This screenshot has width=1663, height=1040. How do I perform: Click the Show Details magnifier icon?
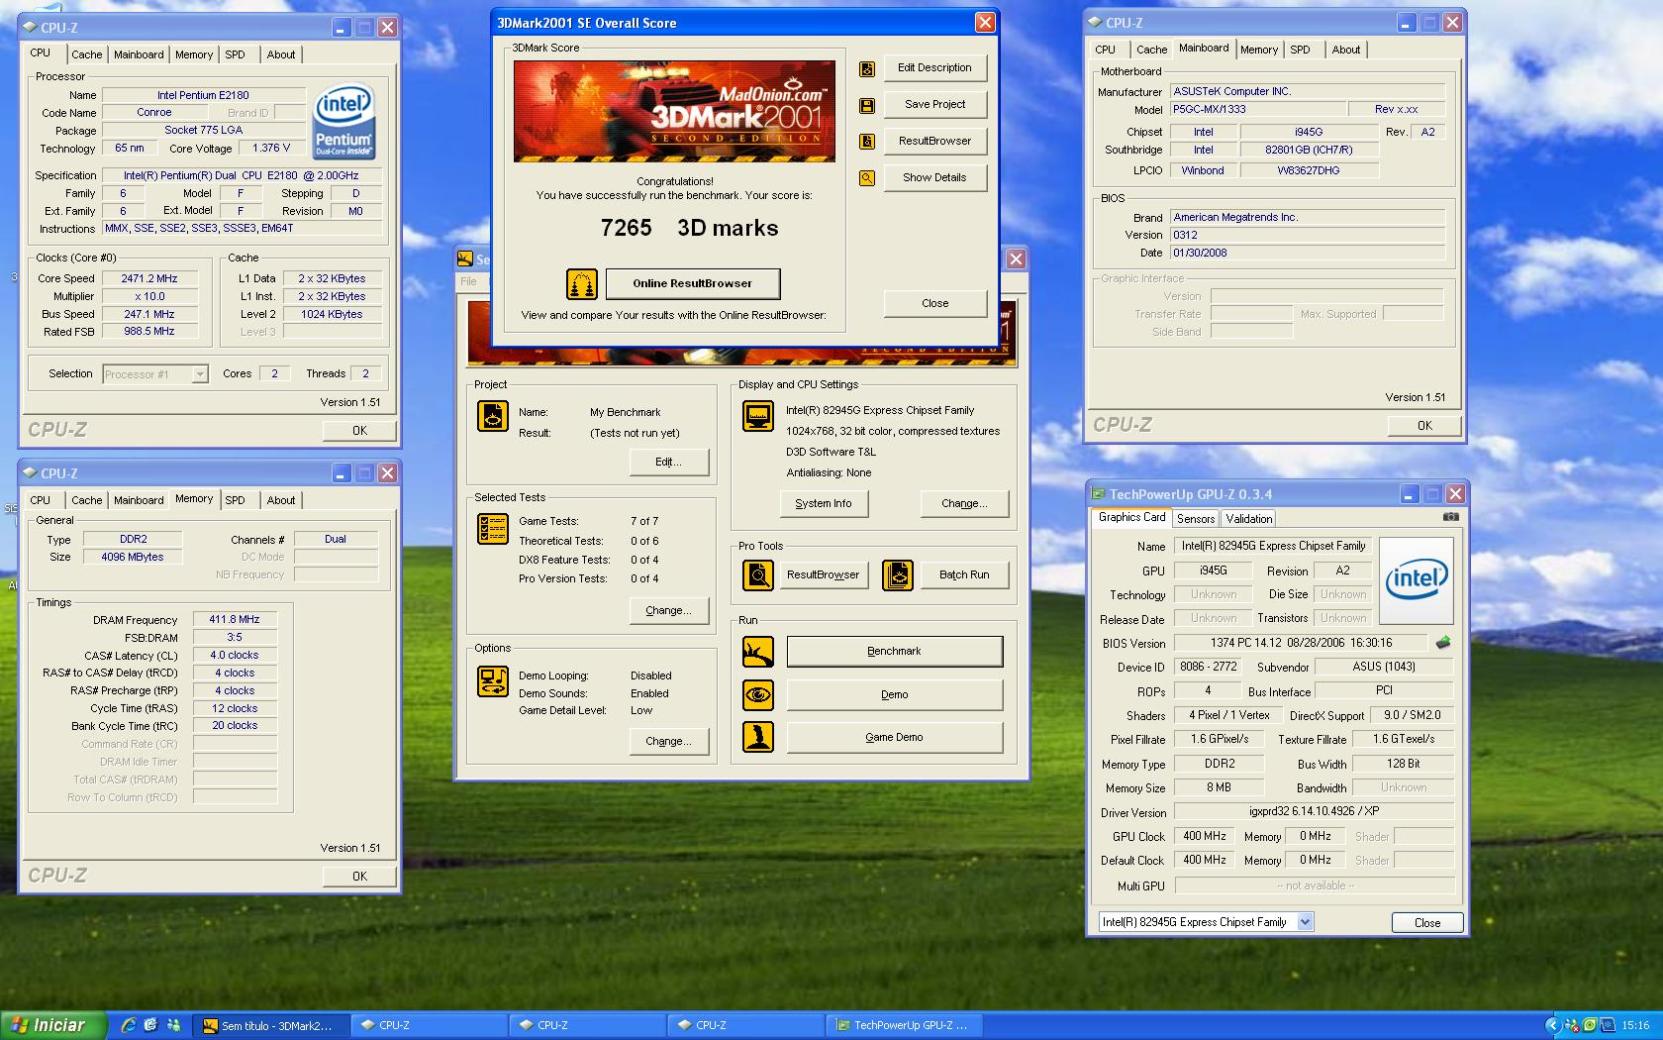click(867, 178)
